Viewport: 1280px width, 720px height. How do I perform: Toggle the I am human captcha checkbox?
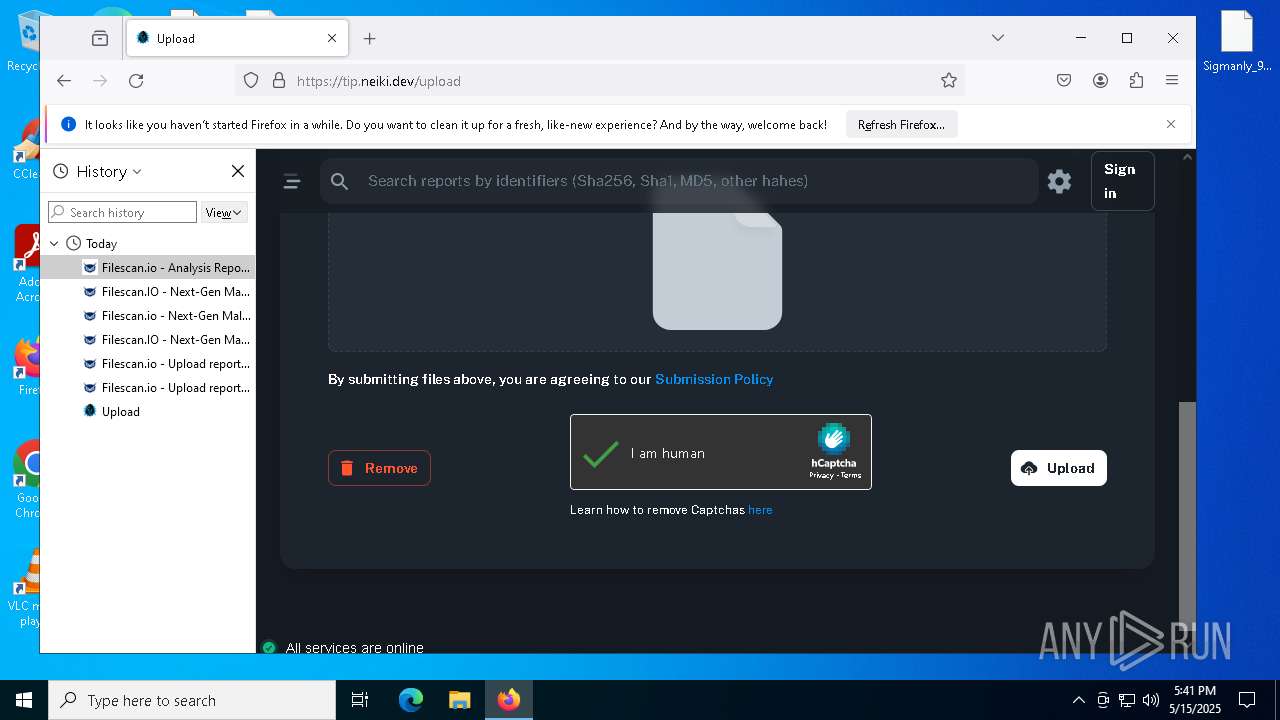click(x=601, y=453)
